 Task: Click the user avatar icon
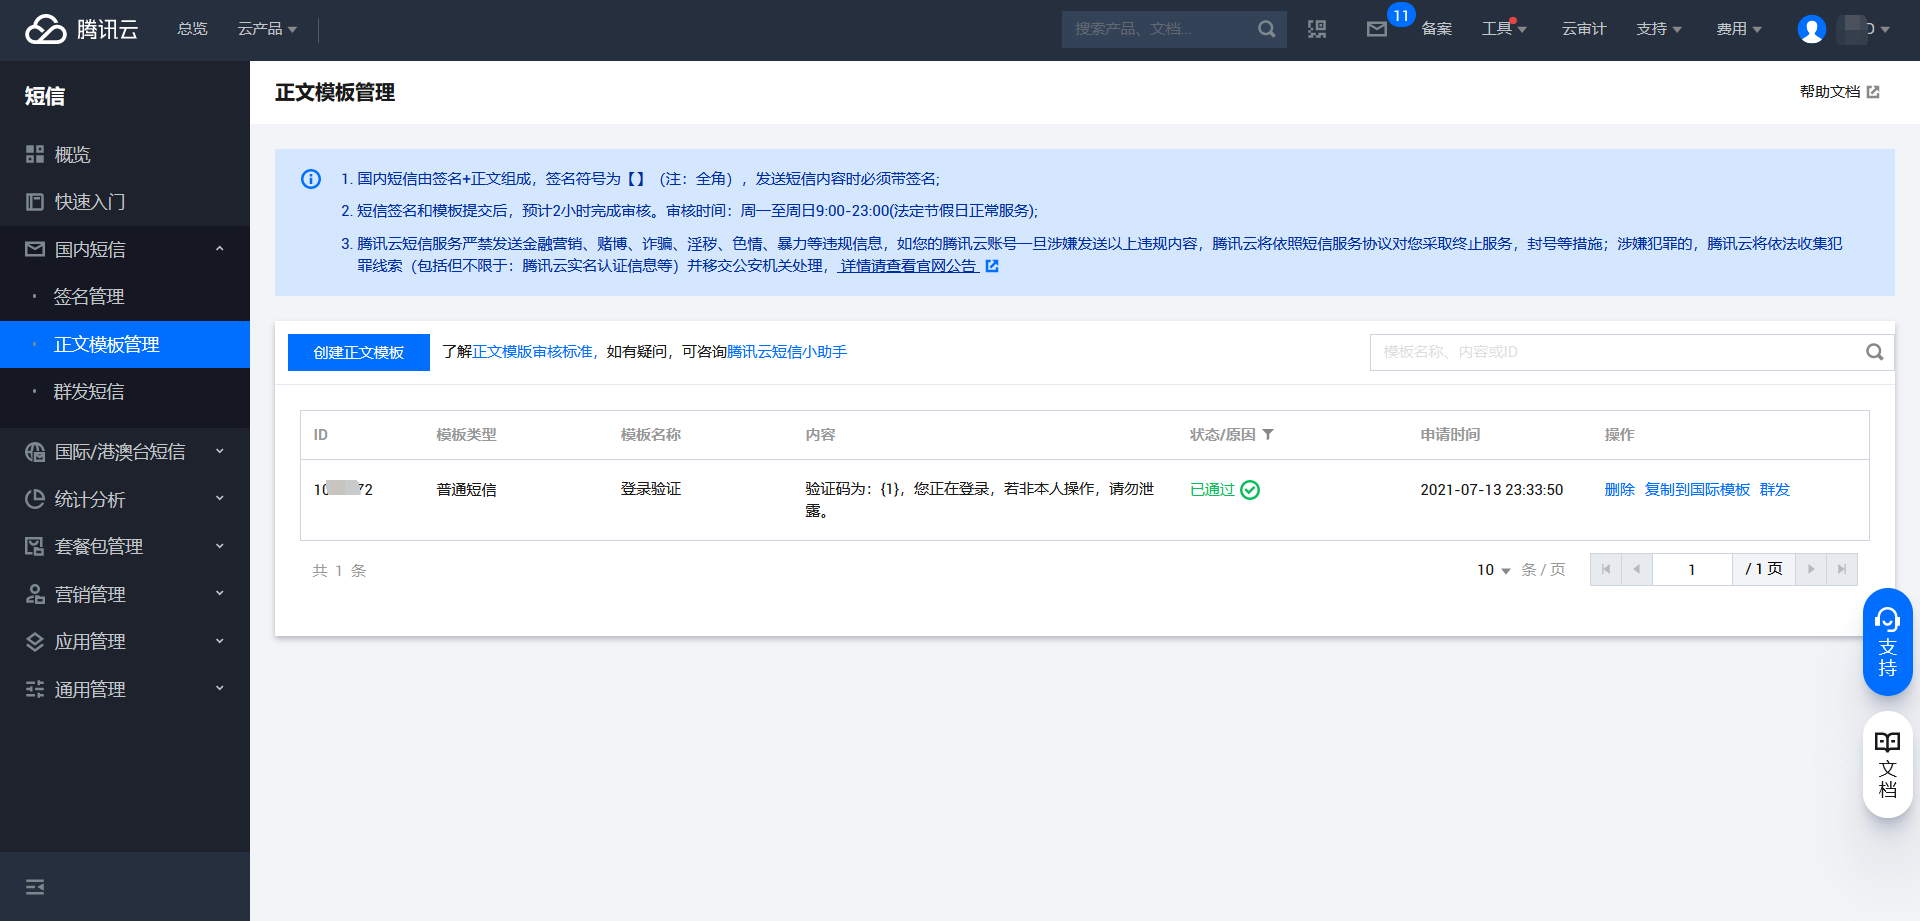tap(1811, 29)
